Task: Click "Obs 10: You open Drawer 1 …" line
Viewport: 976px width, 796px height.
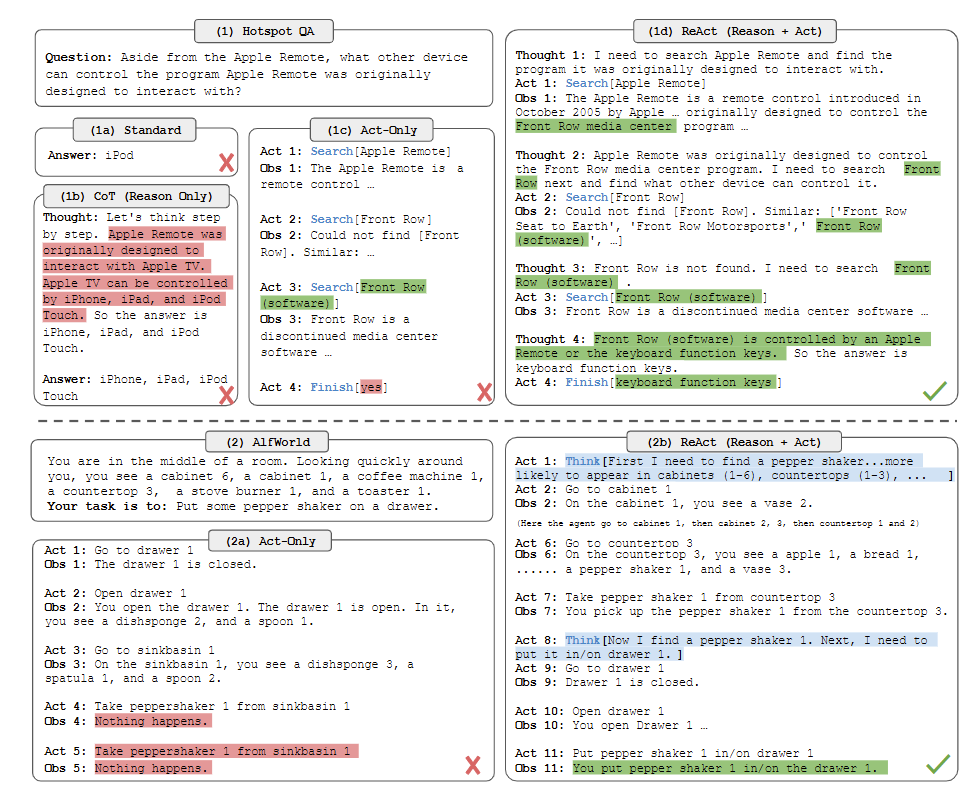Action: [611, 726]
